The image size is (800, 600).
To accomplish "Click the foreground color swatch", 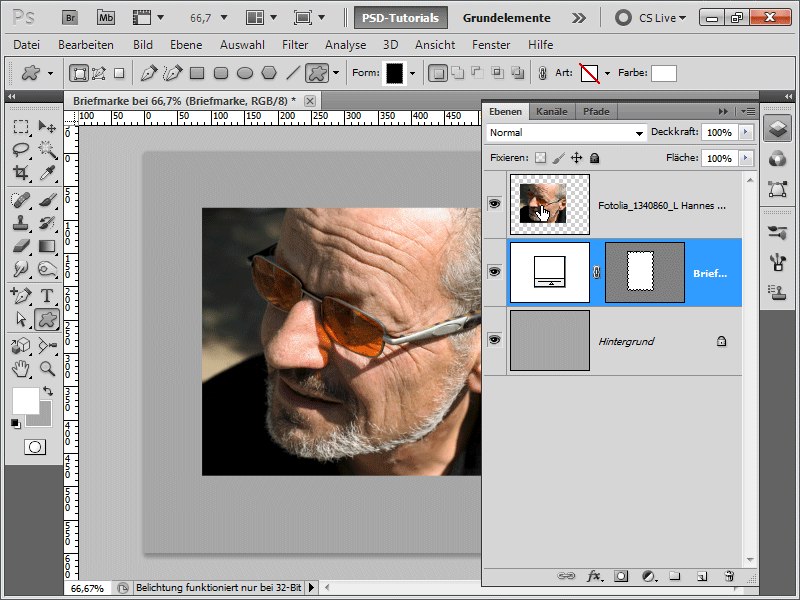I will [x=26, y=401].
